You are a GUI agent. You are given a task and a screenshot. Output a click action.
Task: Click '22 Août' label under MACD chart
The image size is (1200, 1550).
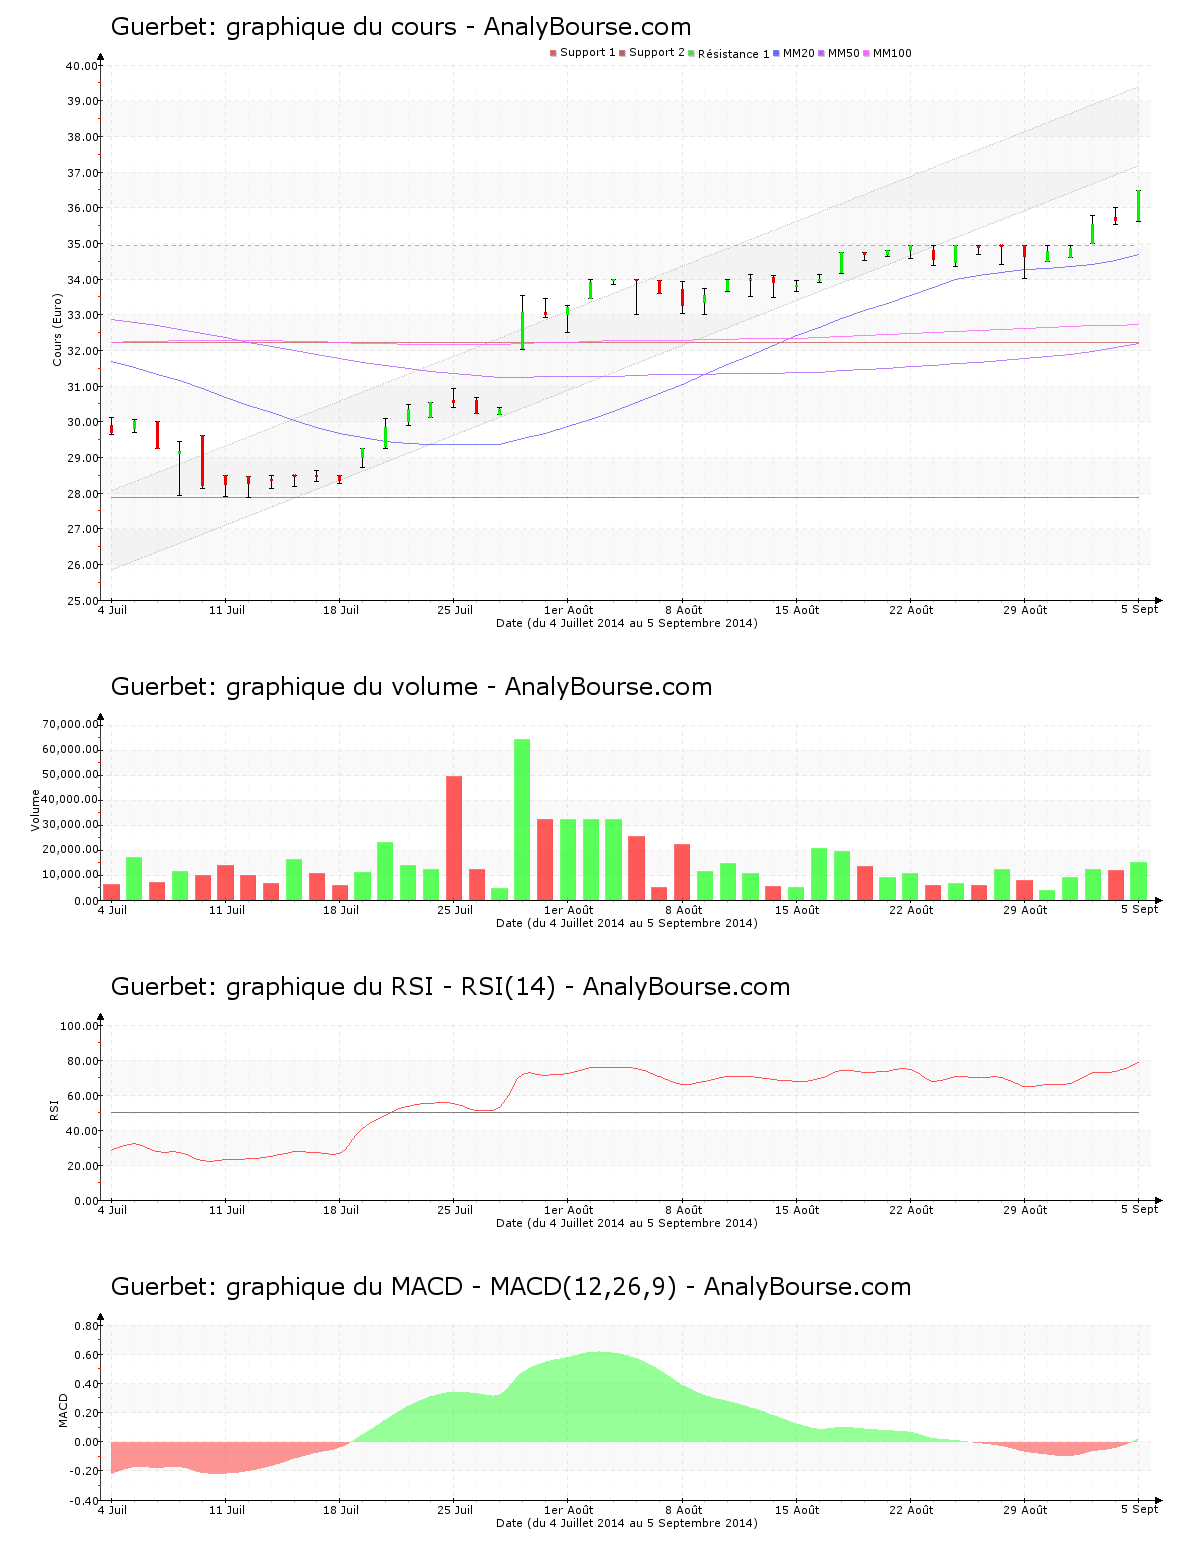(911, 1510)
